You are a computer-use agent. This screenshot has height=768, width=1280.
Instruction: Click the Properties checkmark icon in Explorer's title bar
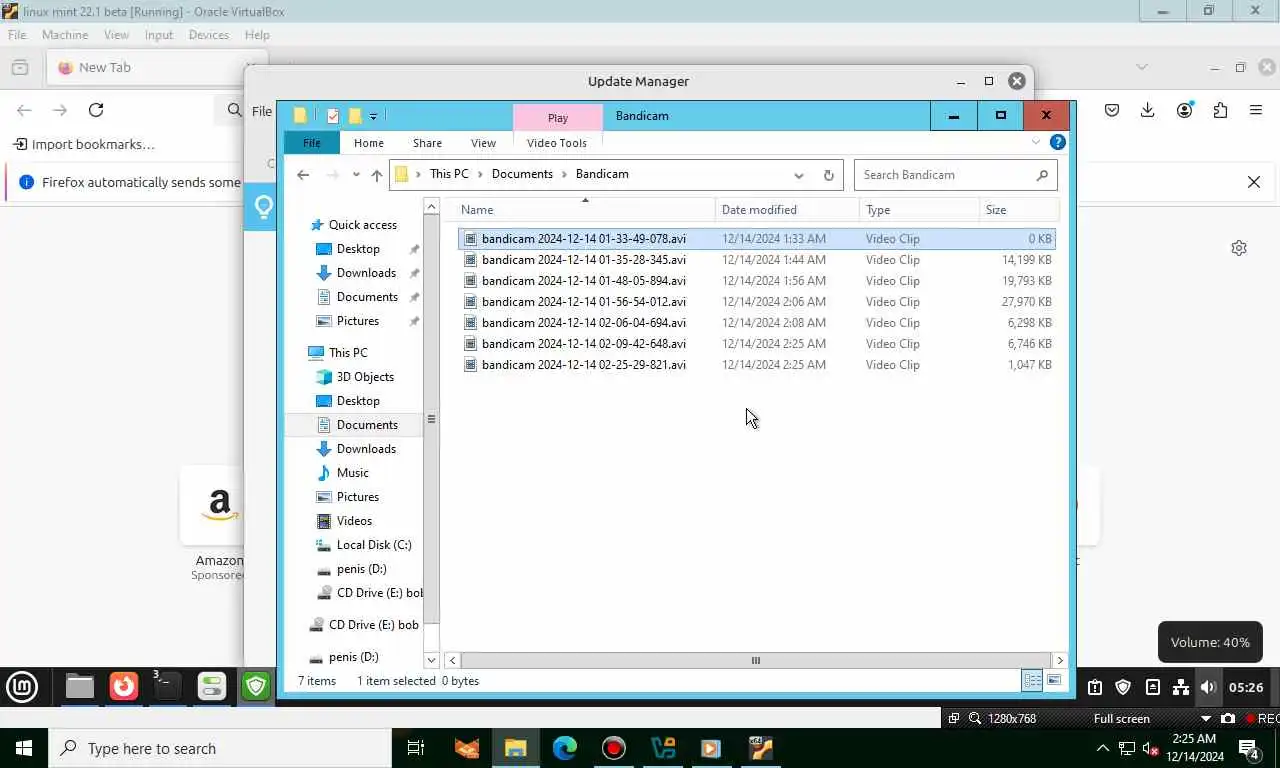coord(333,116)
